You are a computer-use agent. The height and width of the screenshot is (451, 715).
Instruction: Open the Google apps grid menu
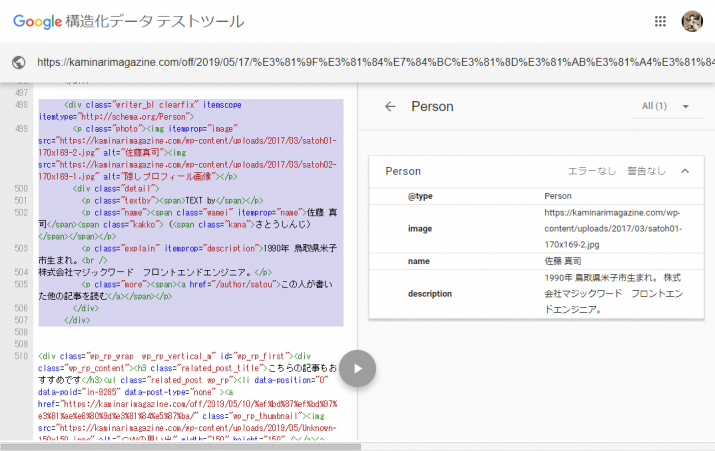(660, 21)
